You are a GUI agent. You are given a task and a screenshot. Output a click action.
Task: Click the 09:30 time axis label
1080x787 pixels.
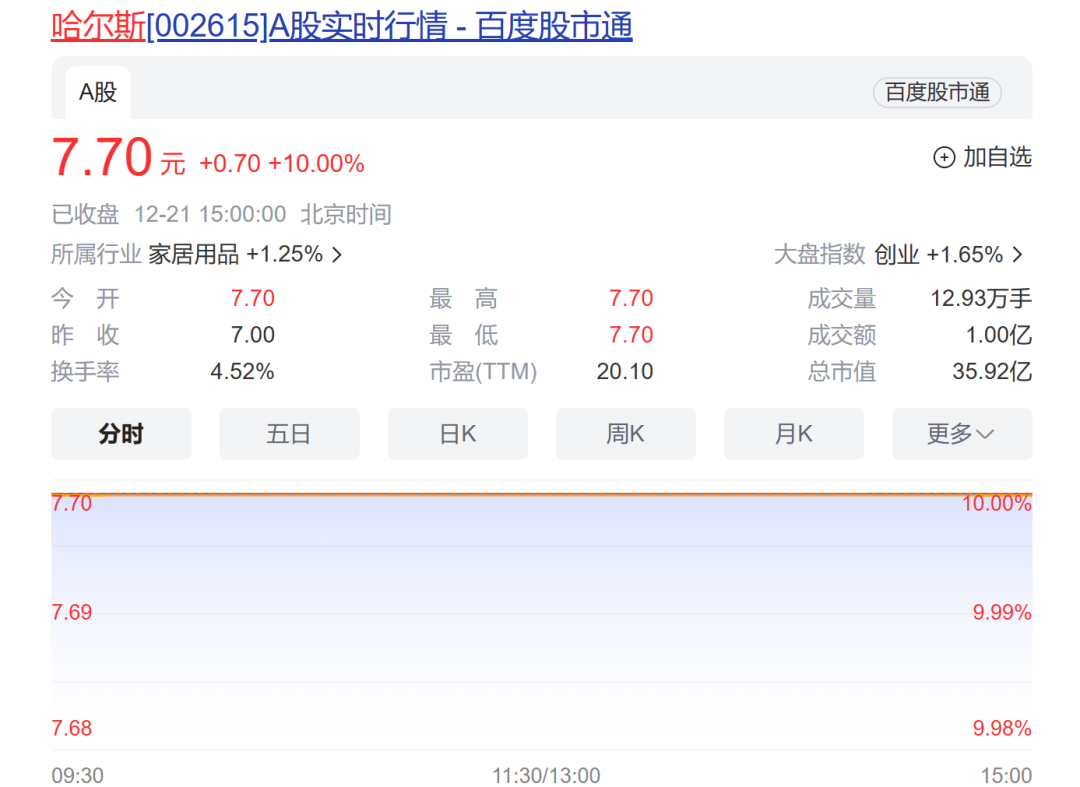[78, 776]
